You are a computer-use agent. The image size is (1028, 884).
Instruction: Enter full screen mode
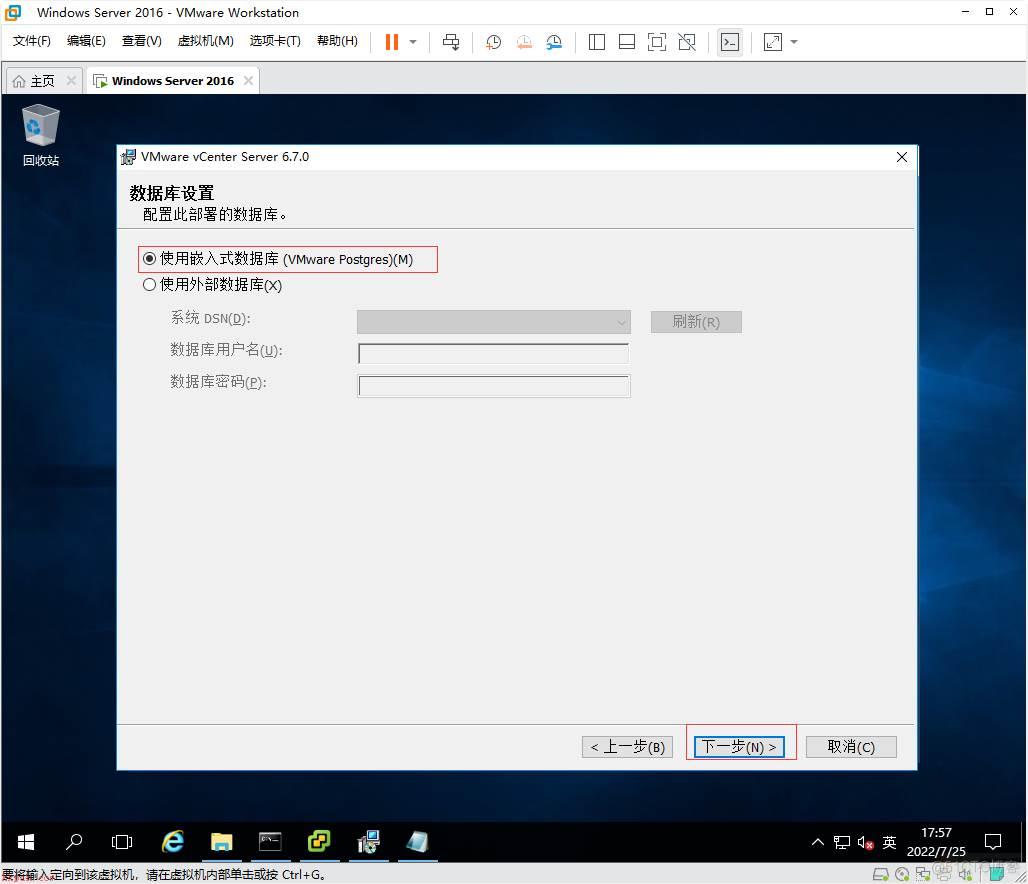(657, 42)
